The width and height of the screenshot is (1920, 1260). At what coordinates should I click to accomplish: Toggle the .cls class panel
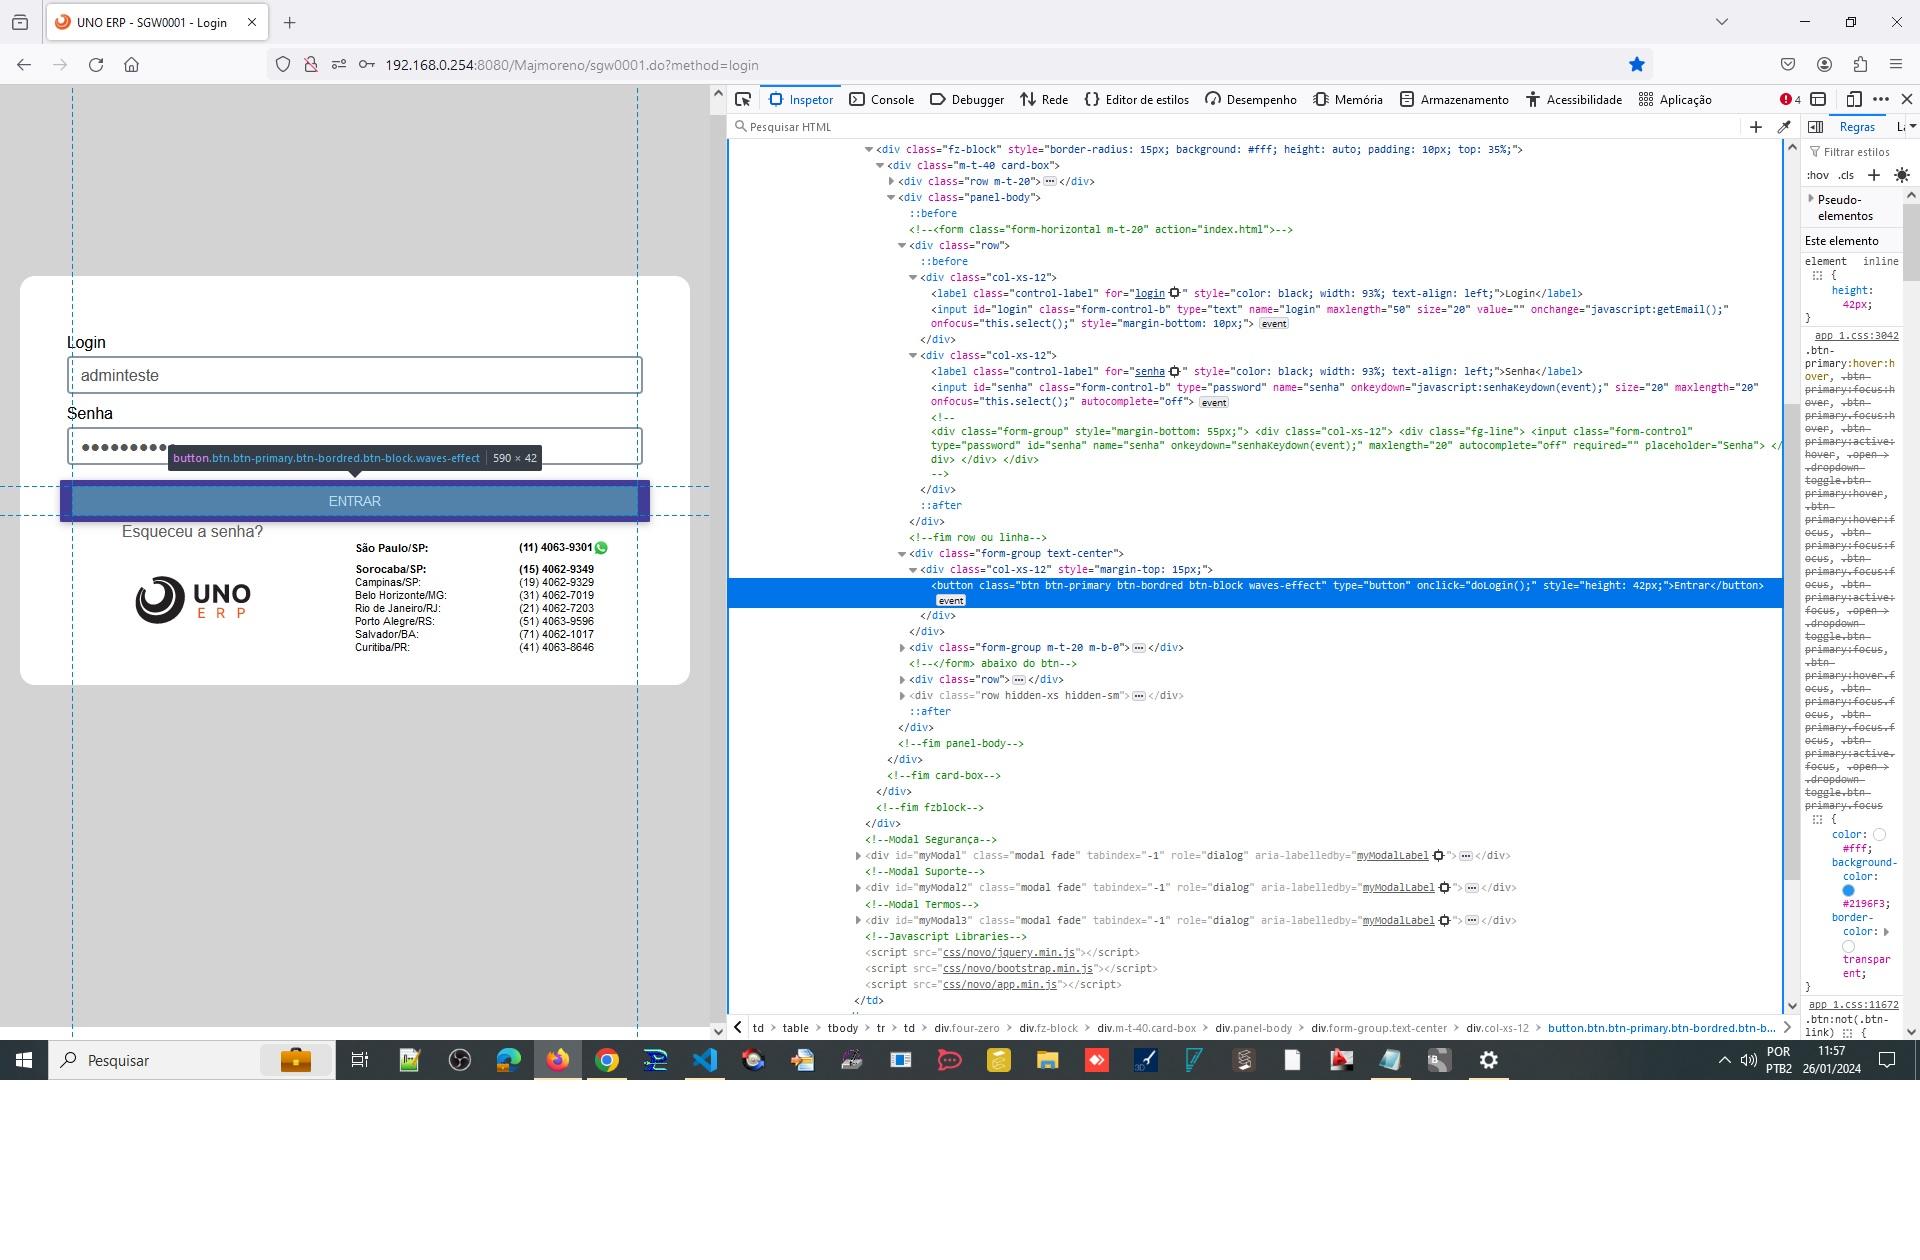point(1846,175)
